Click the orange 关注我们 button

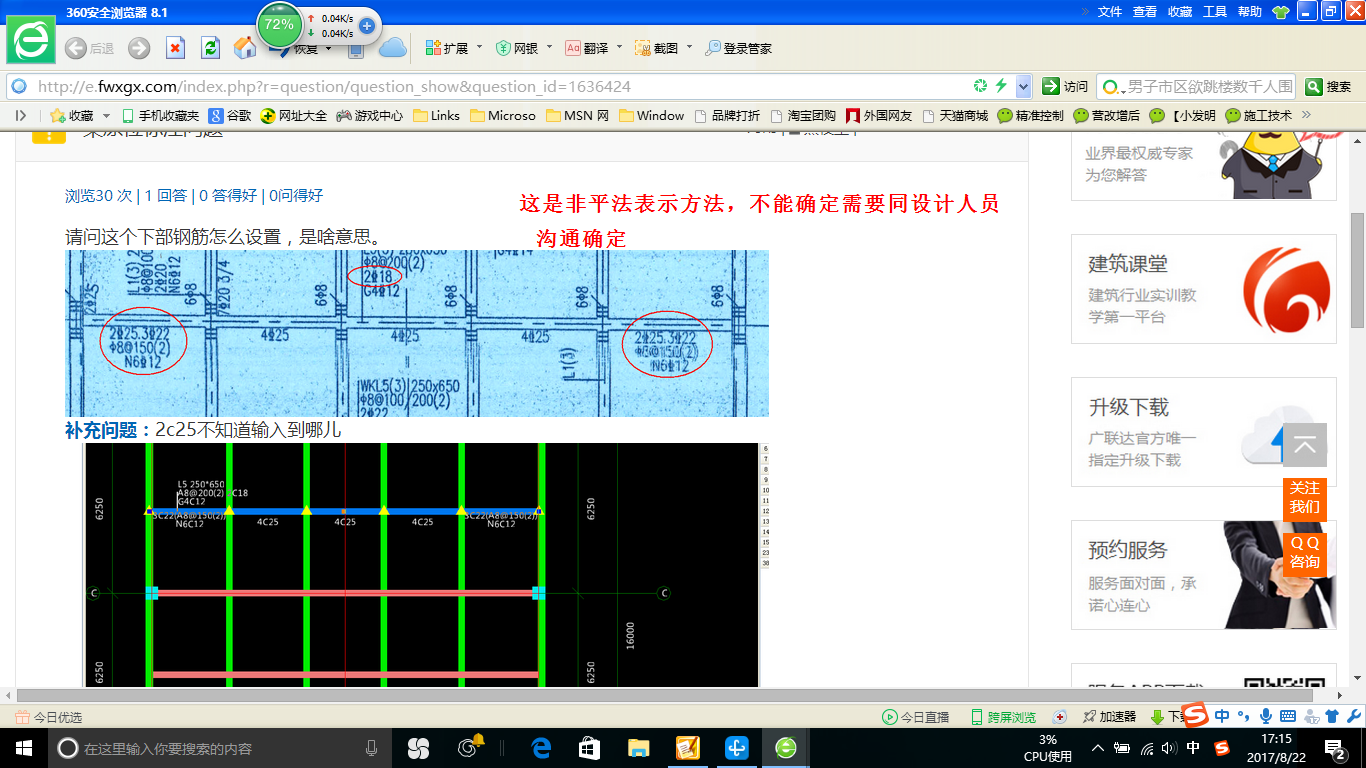(x=1305, y=497)
